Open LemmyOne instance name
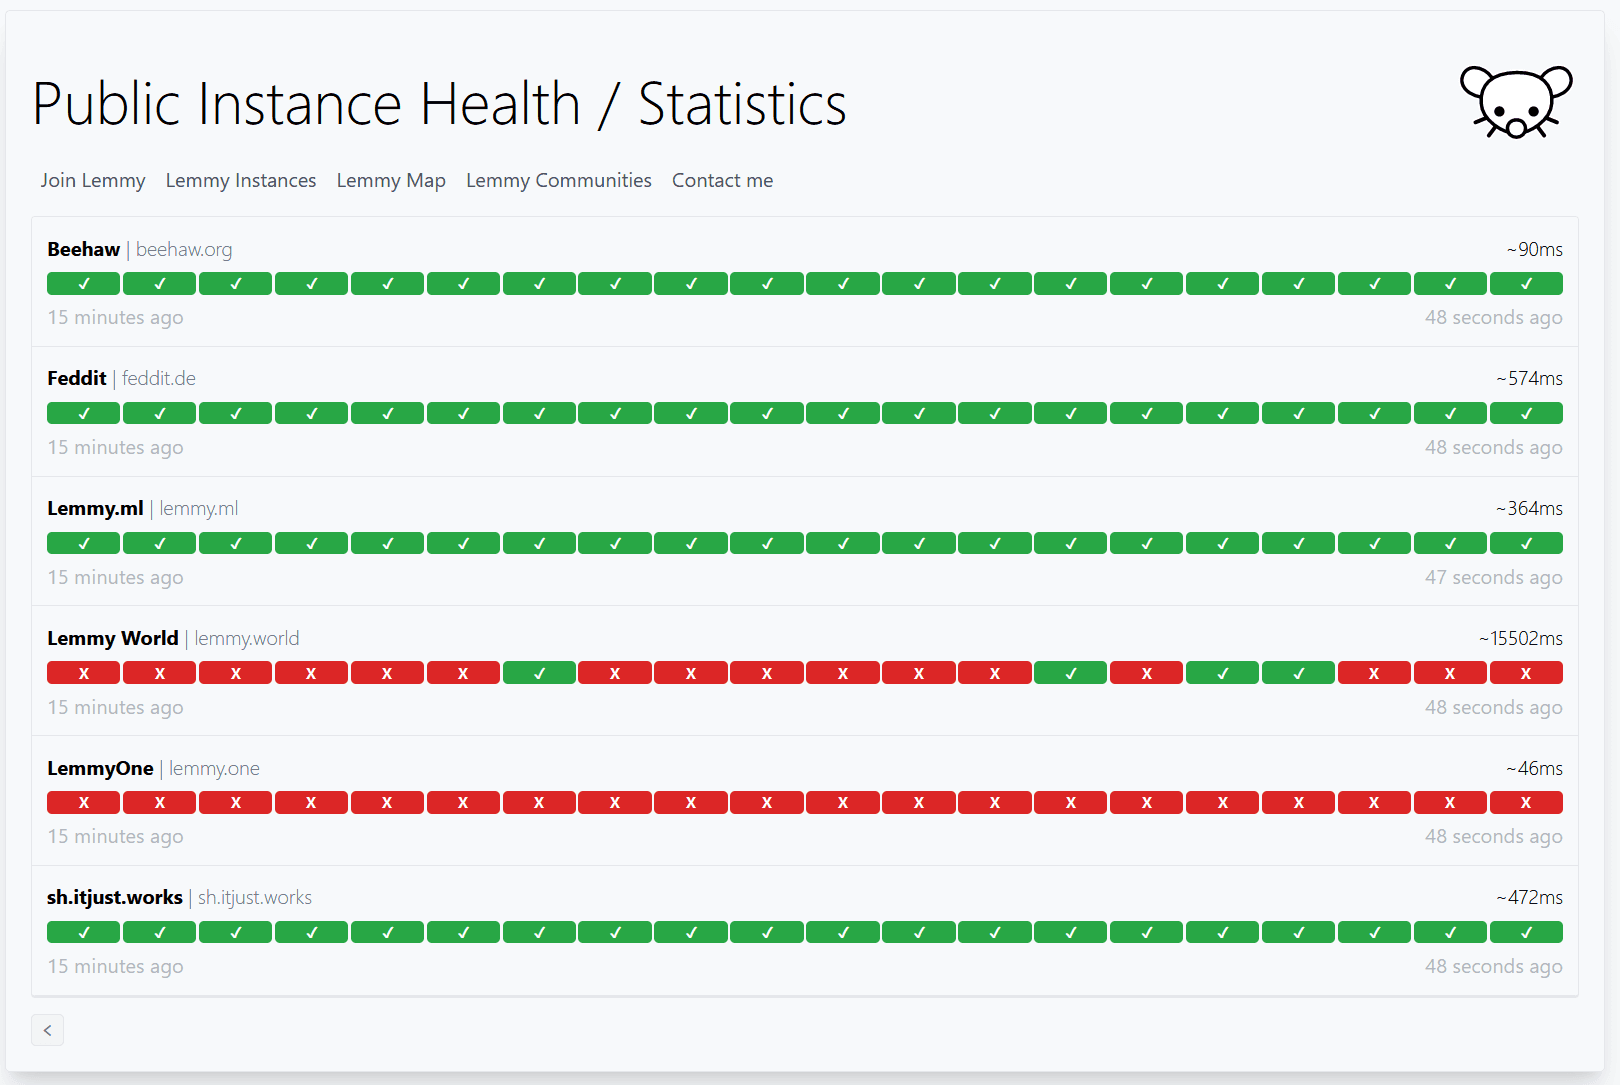This screenshot has height=1085, width=1620. click(x=100, y=769)
